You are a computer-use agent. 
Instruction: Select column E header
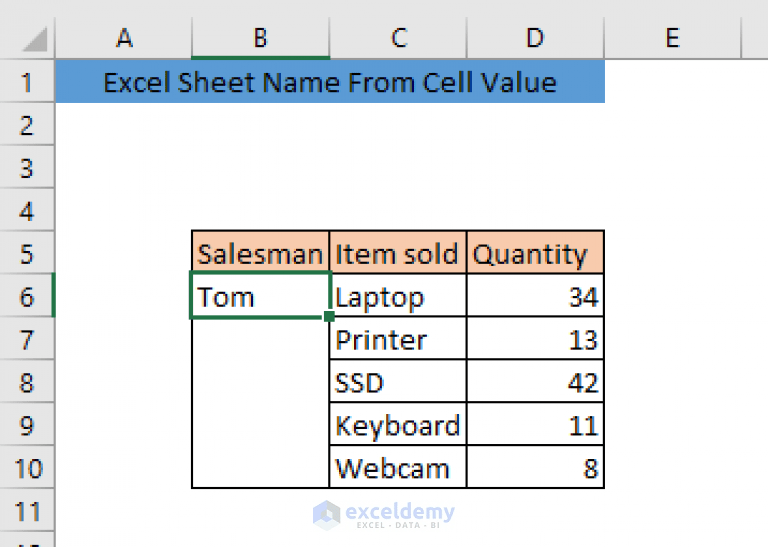click(673, 38)
